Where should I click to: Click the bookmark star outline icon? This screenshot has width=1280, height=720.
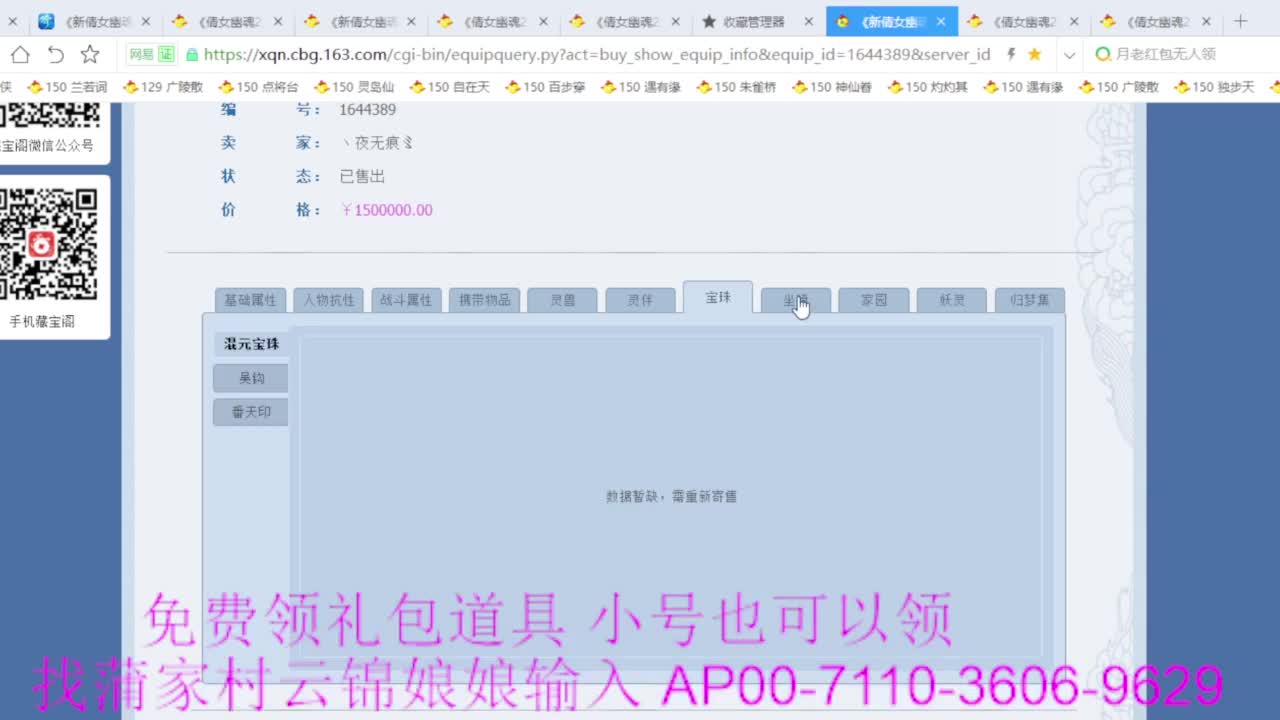tap(90, 55)
